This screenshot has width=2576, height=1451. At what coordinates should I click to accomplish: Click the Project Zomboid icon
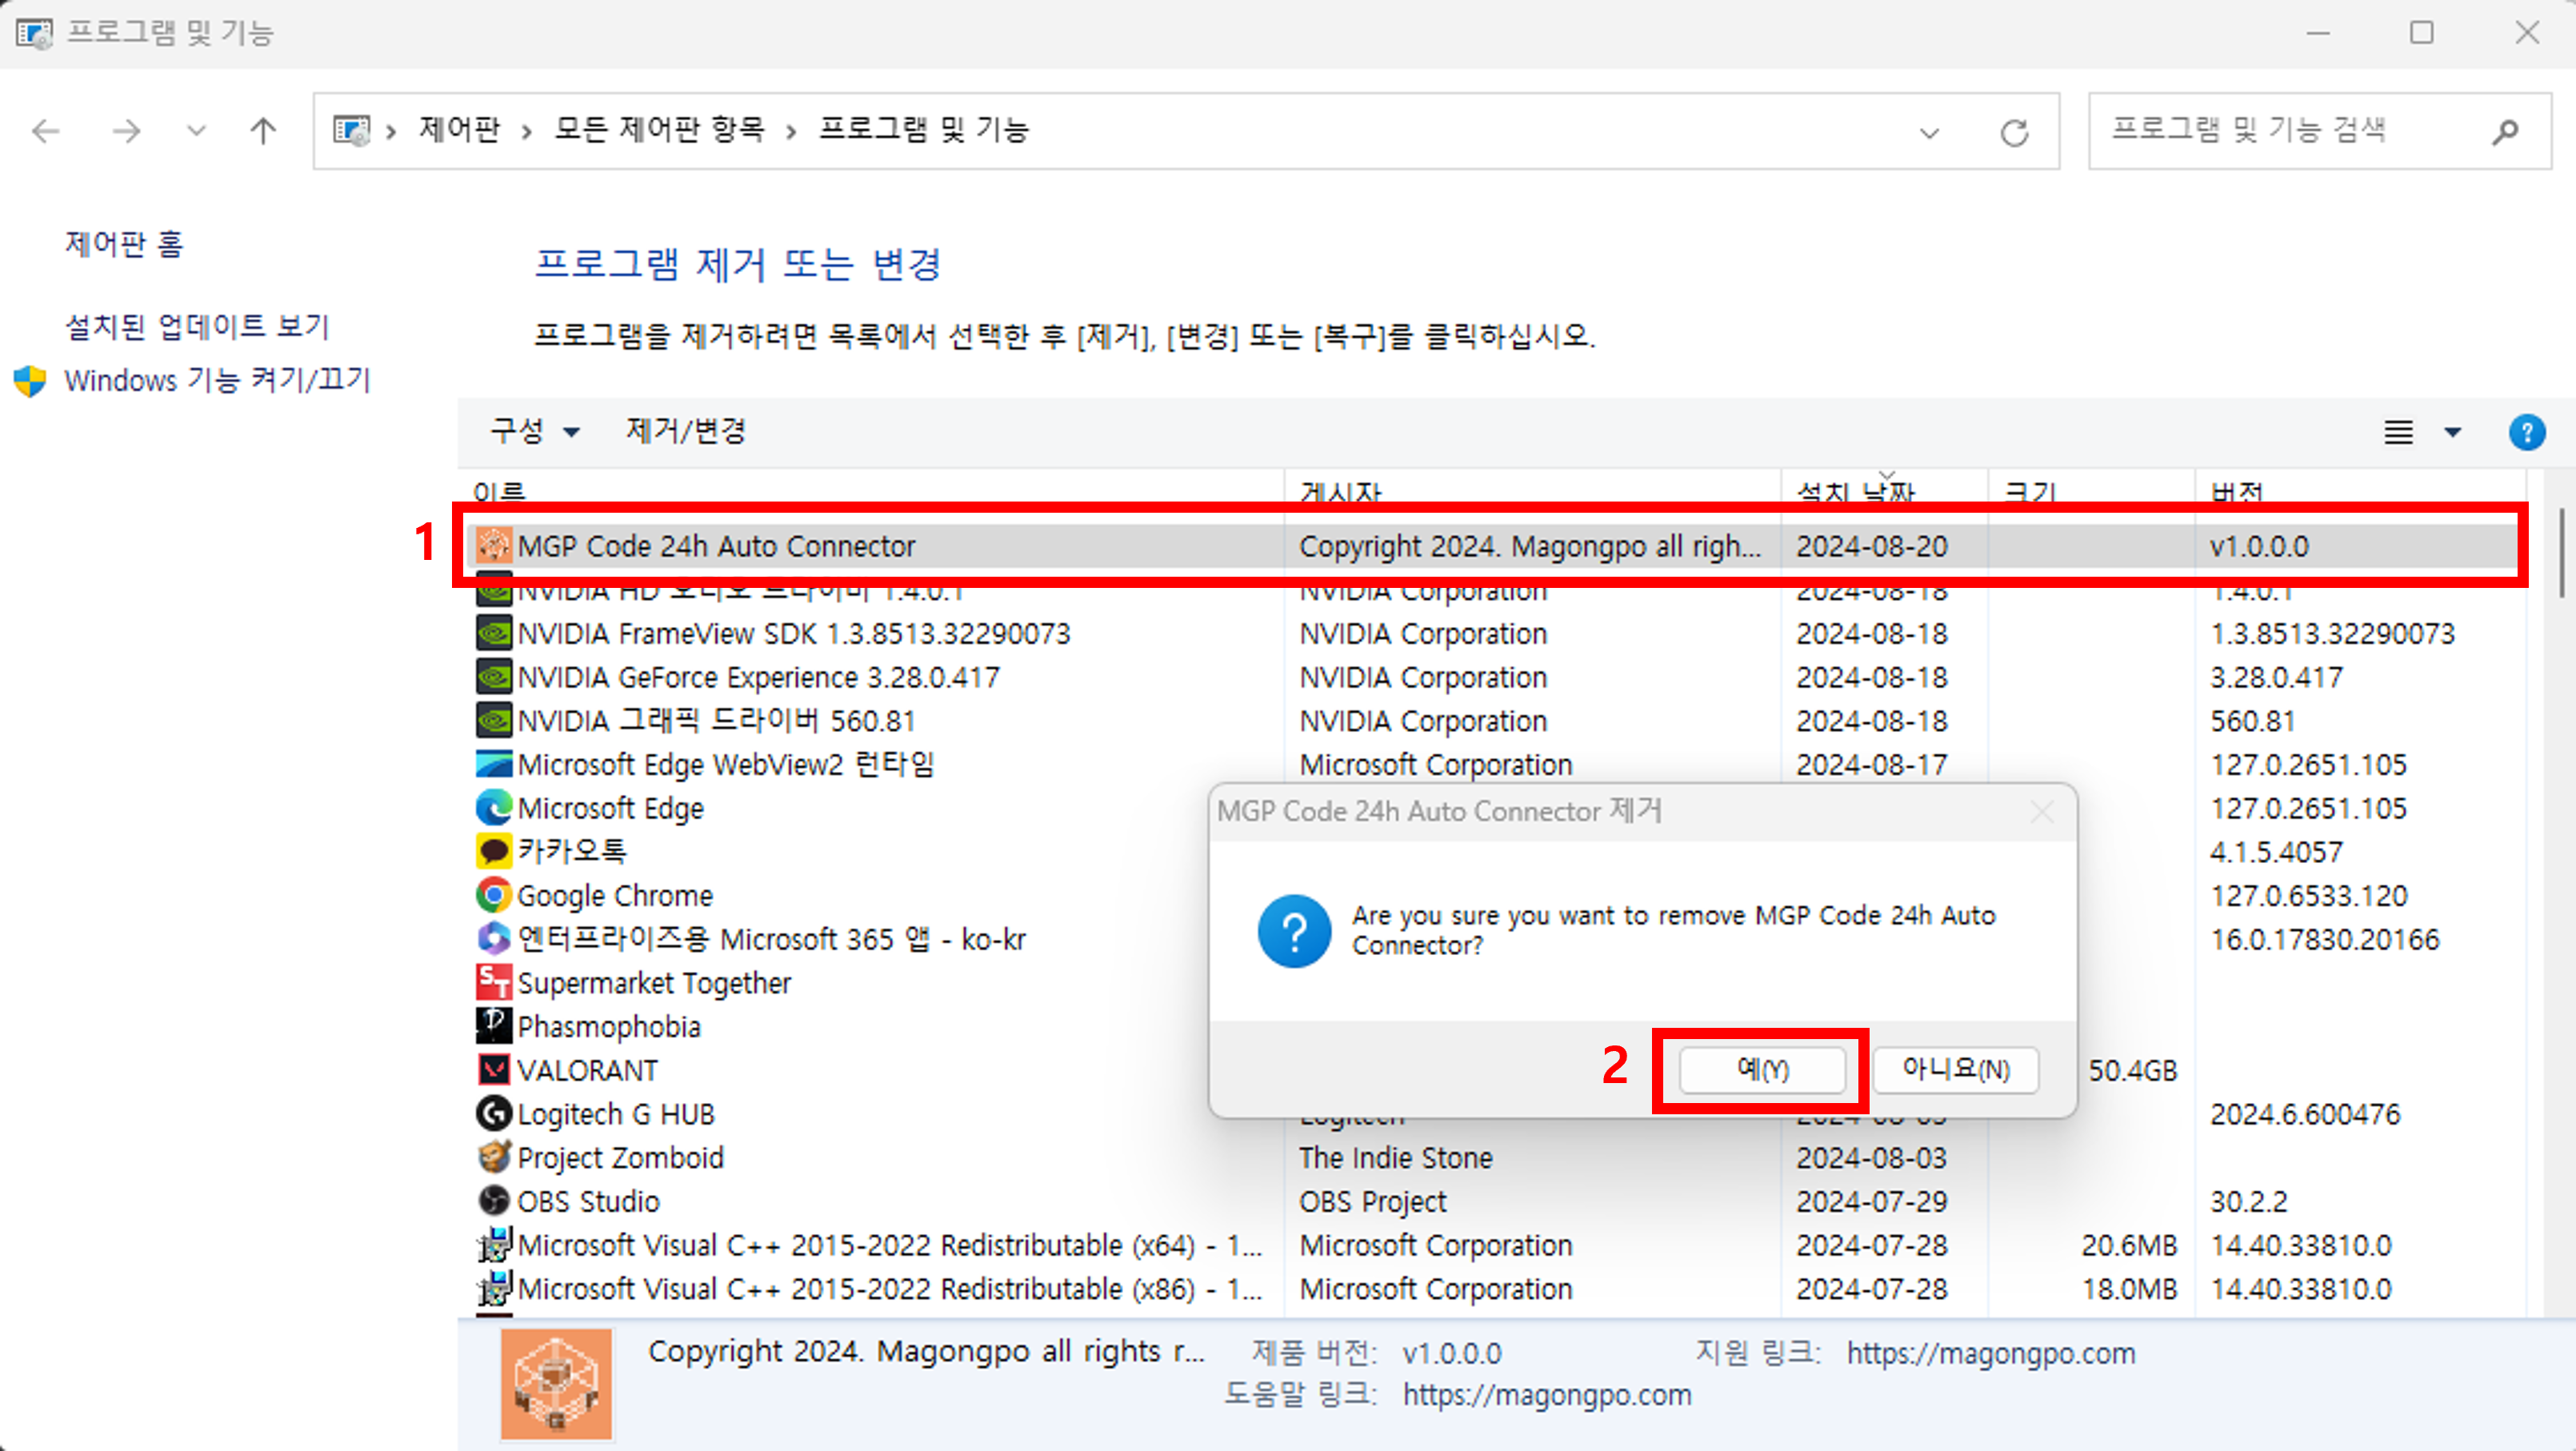coord(494,1157)
